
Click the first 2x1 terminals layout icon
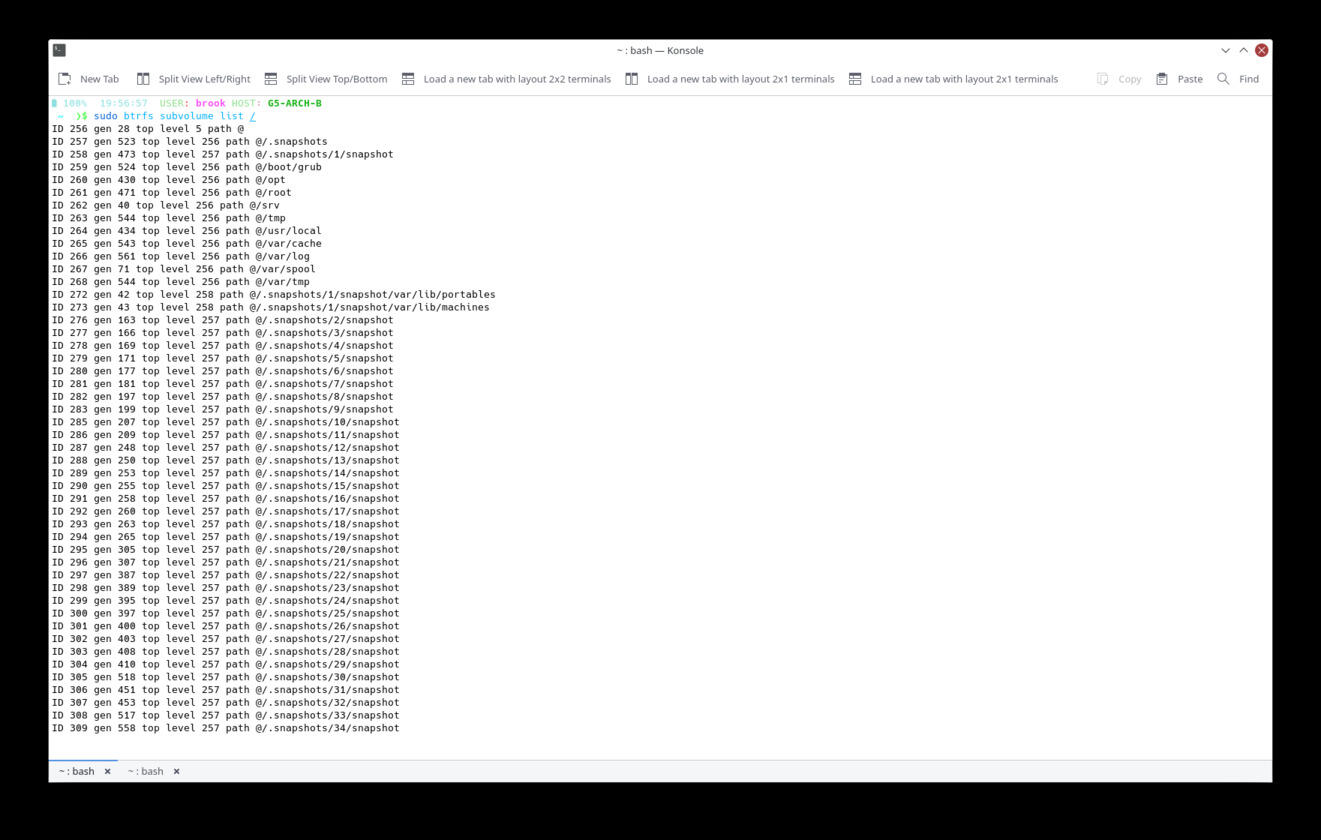[x=632, y=79]
